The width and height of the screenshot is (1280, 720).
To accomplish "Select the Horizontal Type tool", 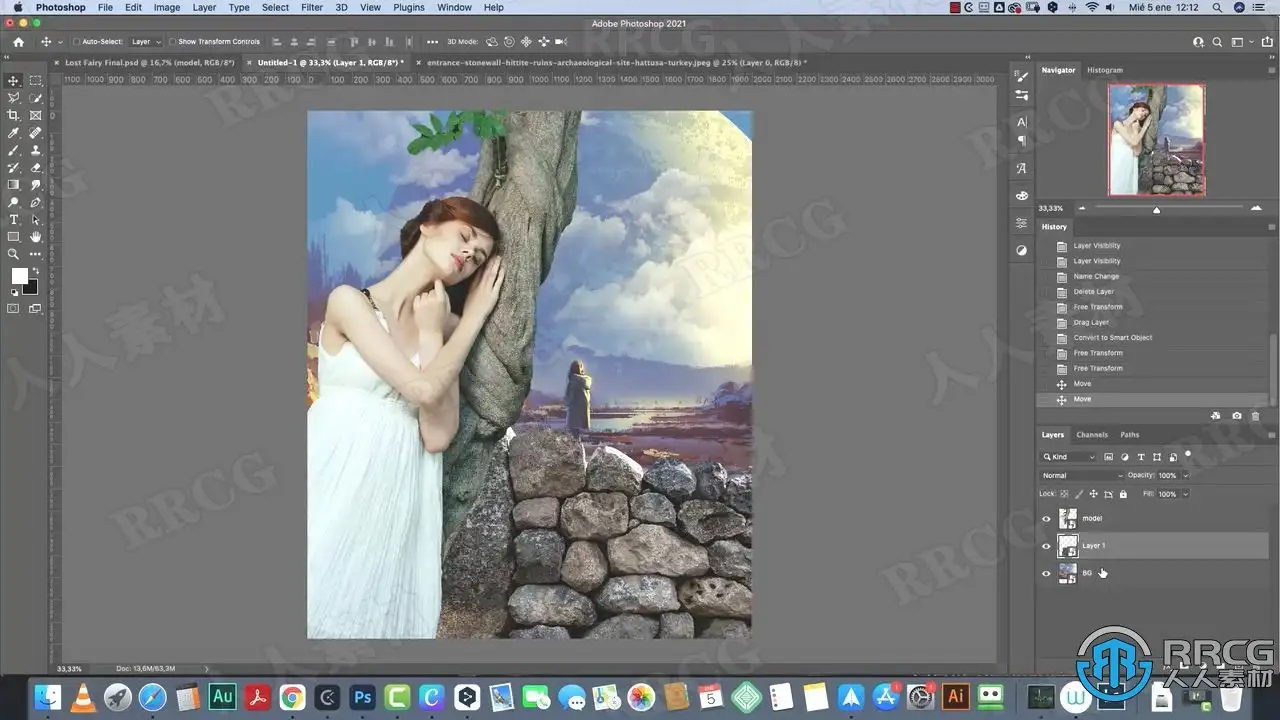I will pos(14,220).
